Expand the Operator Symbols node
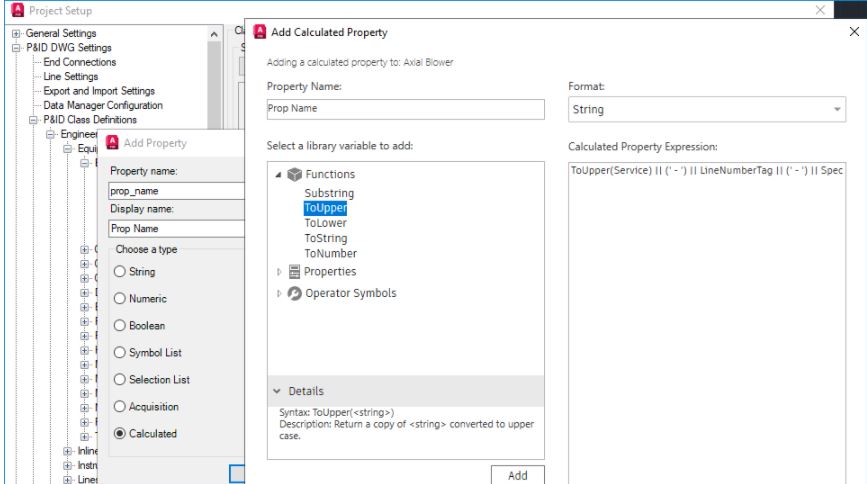 click(279, 293)
